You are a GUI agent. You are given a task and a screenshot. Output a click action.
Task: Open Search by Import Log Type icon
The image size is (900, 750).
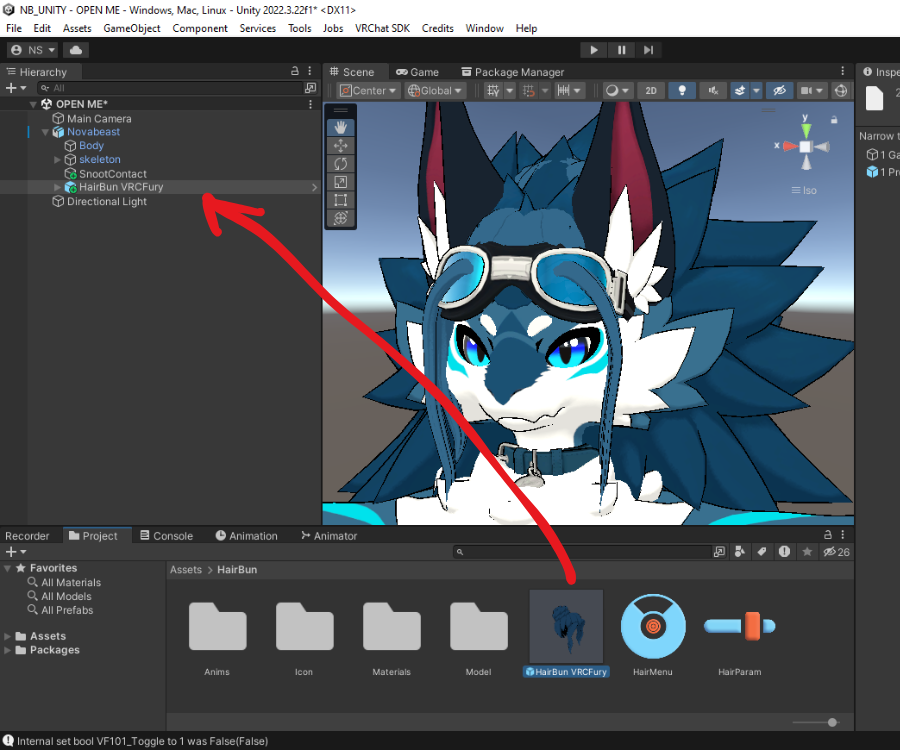coord(784,551)
